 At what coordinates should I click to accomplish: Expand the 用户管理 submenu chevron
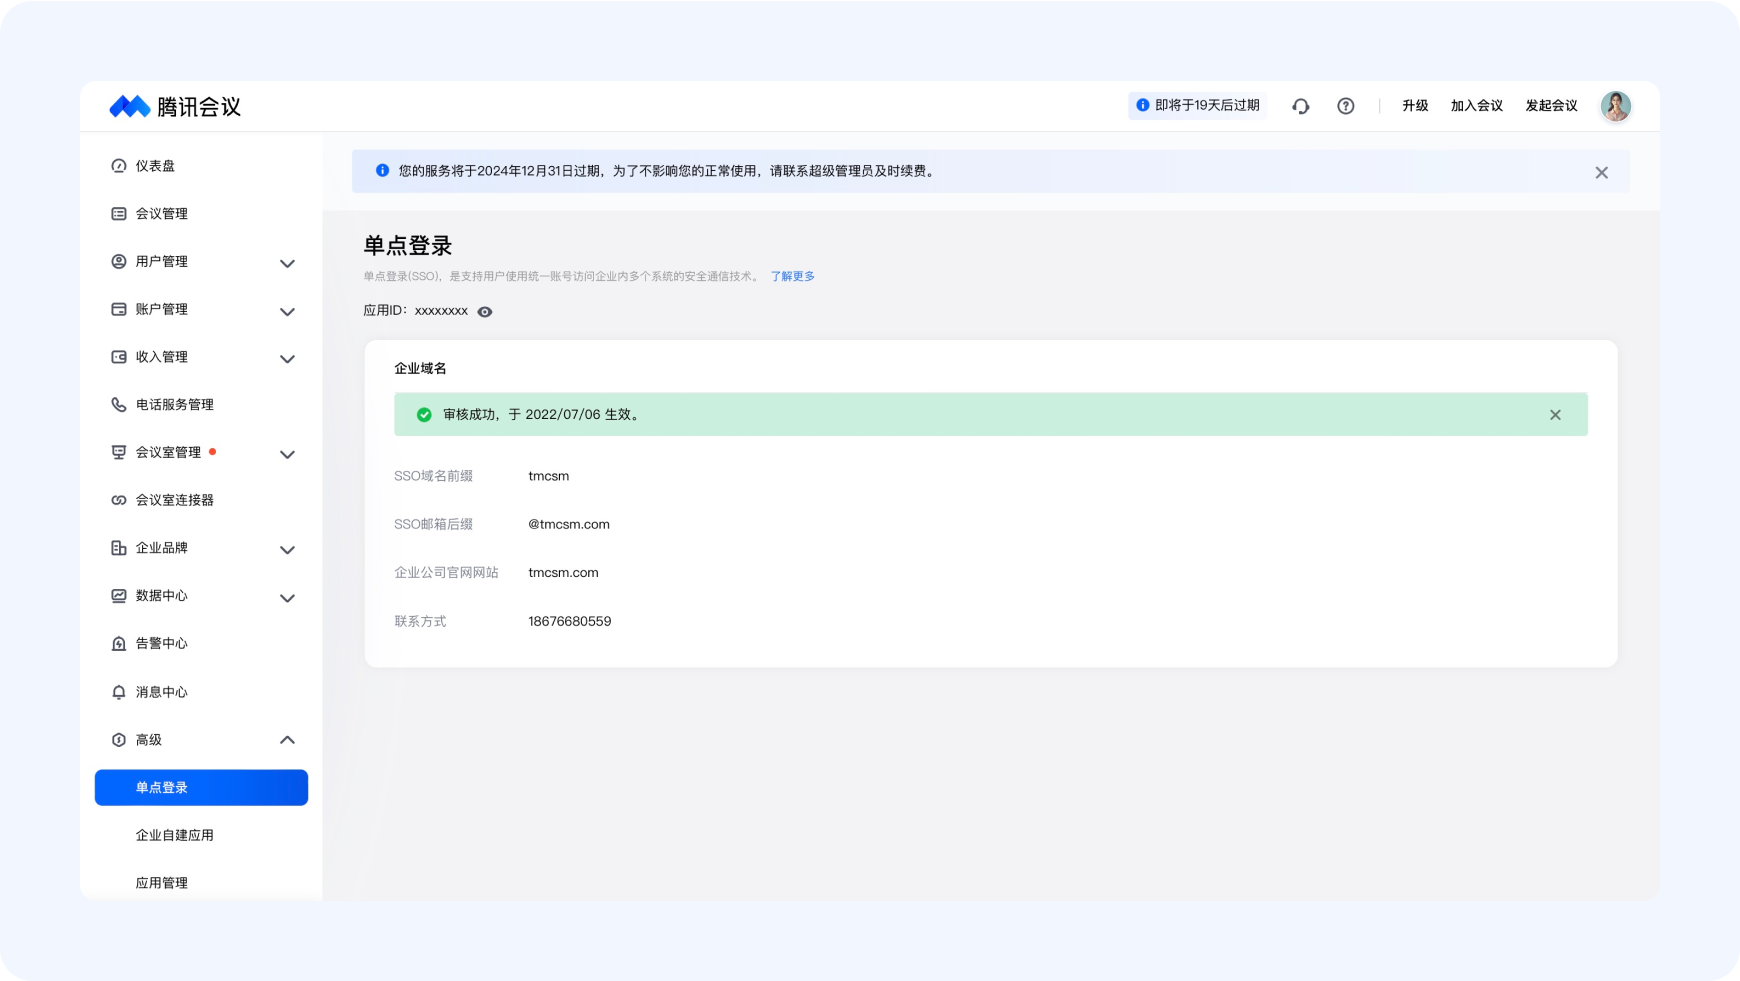click(287, 263)
